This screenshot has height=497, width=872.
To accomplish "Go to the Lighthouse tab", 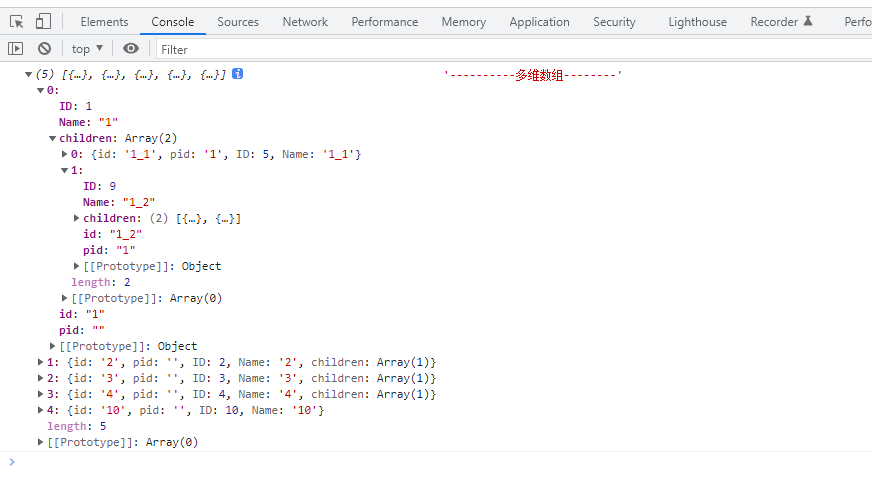I will tap(697, 21).
